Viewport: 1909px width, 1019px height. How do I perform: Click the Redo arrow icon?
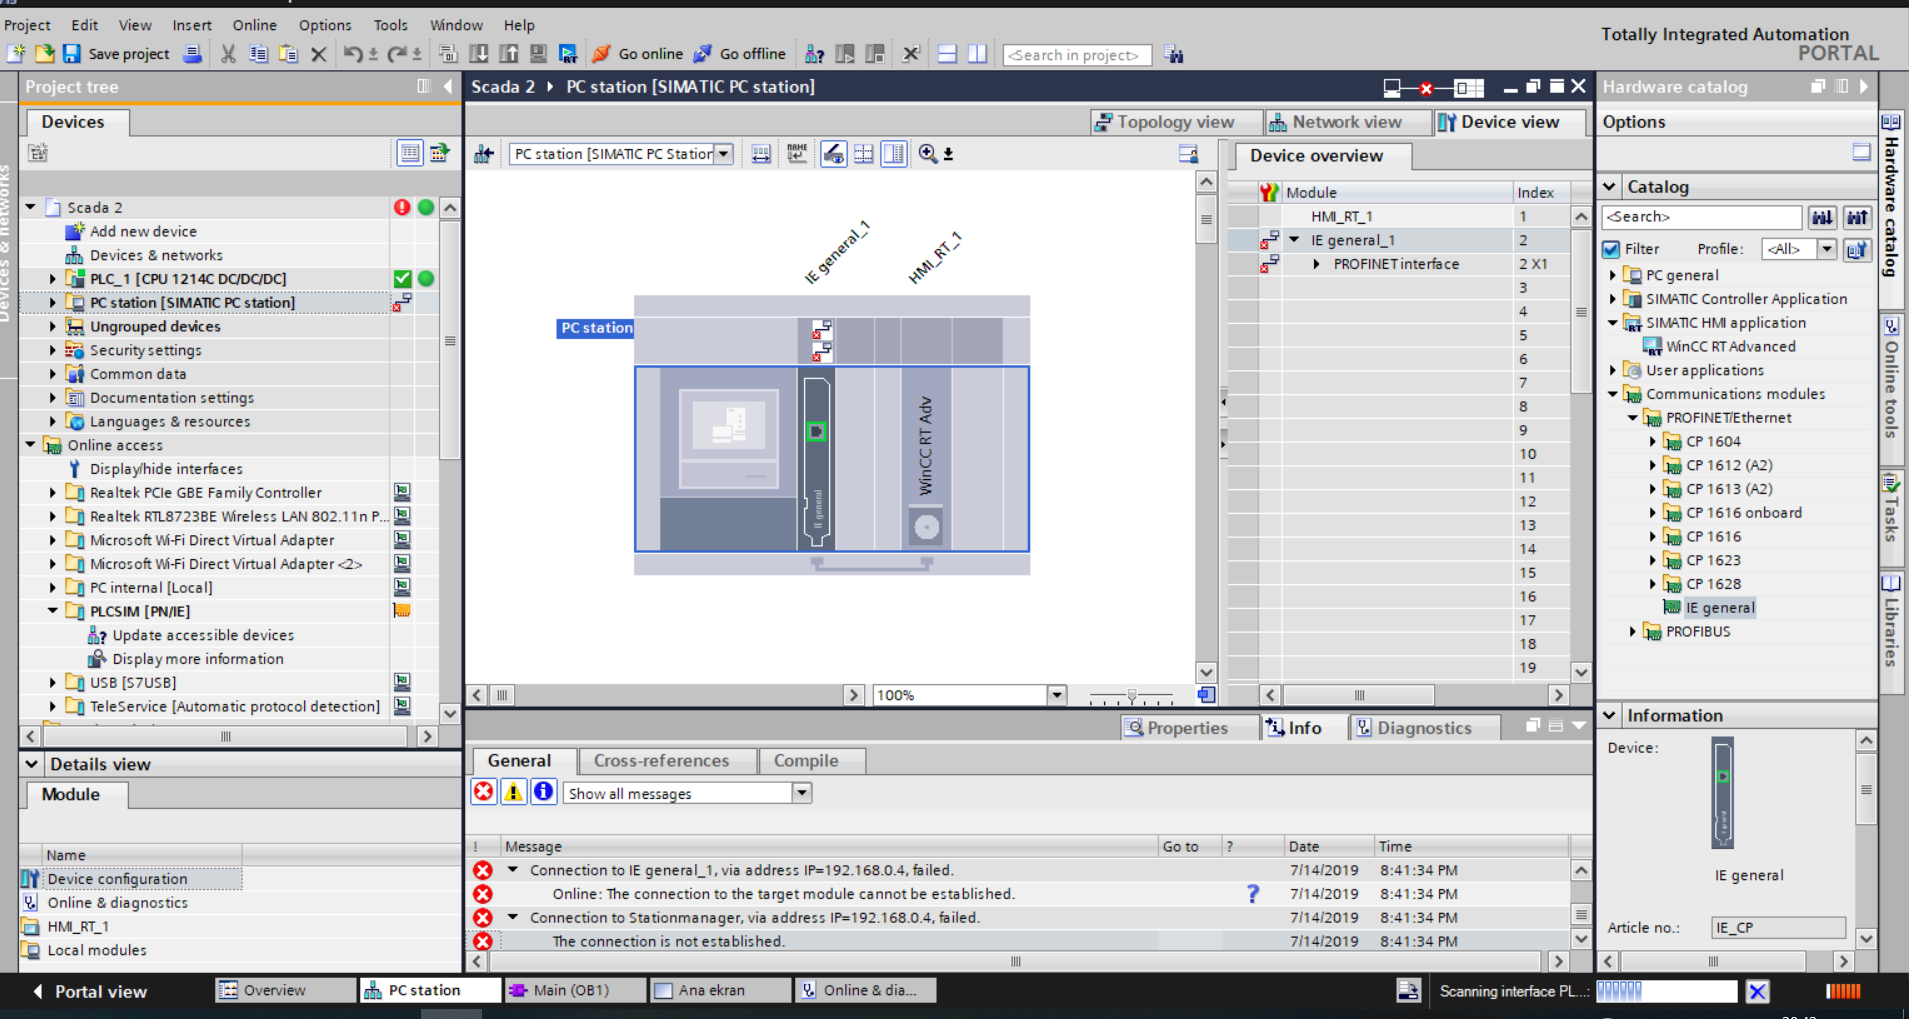397,54
